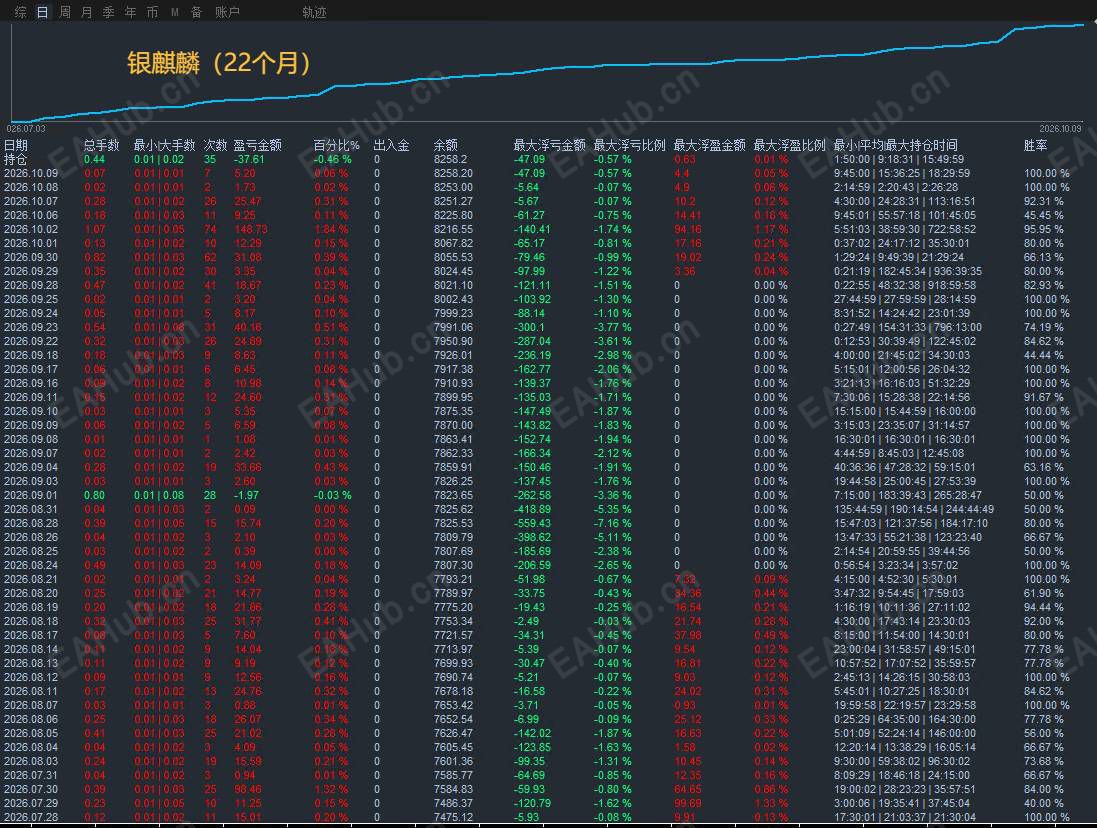Click the 2026.10.02 date cell
This screenshot has height=828, width=1097.
point(31,229)
